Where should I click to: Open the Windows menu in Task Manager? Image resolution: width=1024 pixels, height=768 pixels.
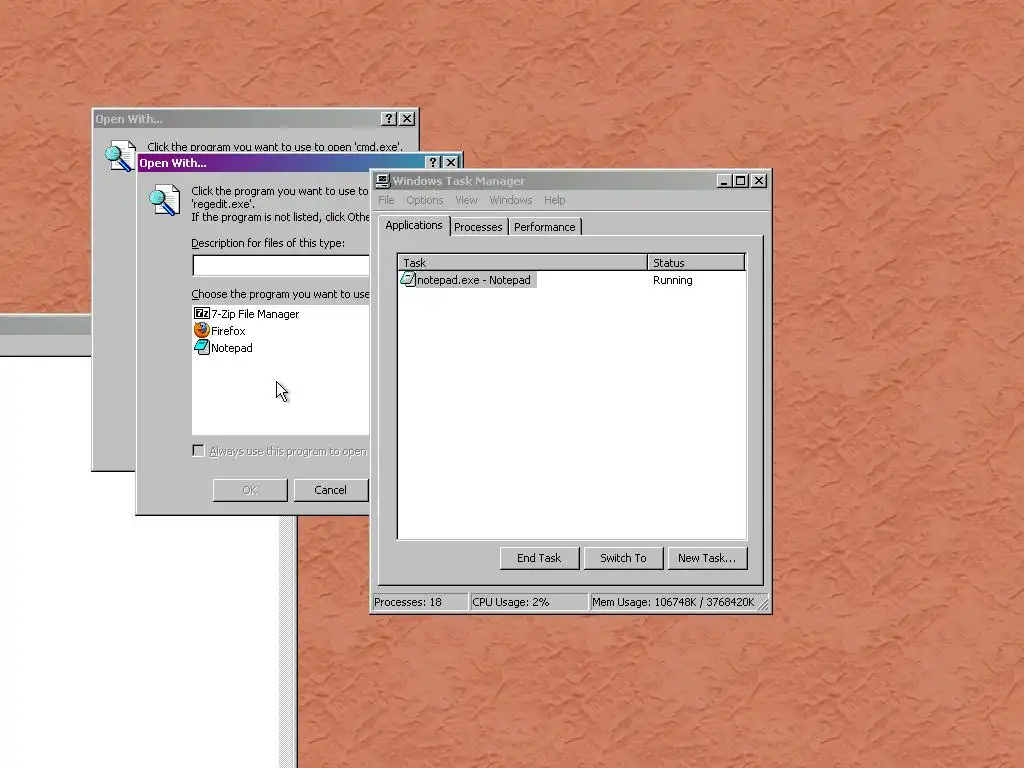[x=511, y=200]
